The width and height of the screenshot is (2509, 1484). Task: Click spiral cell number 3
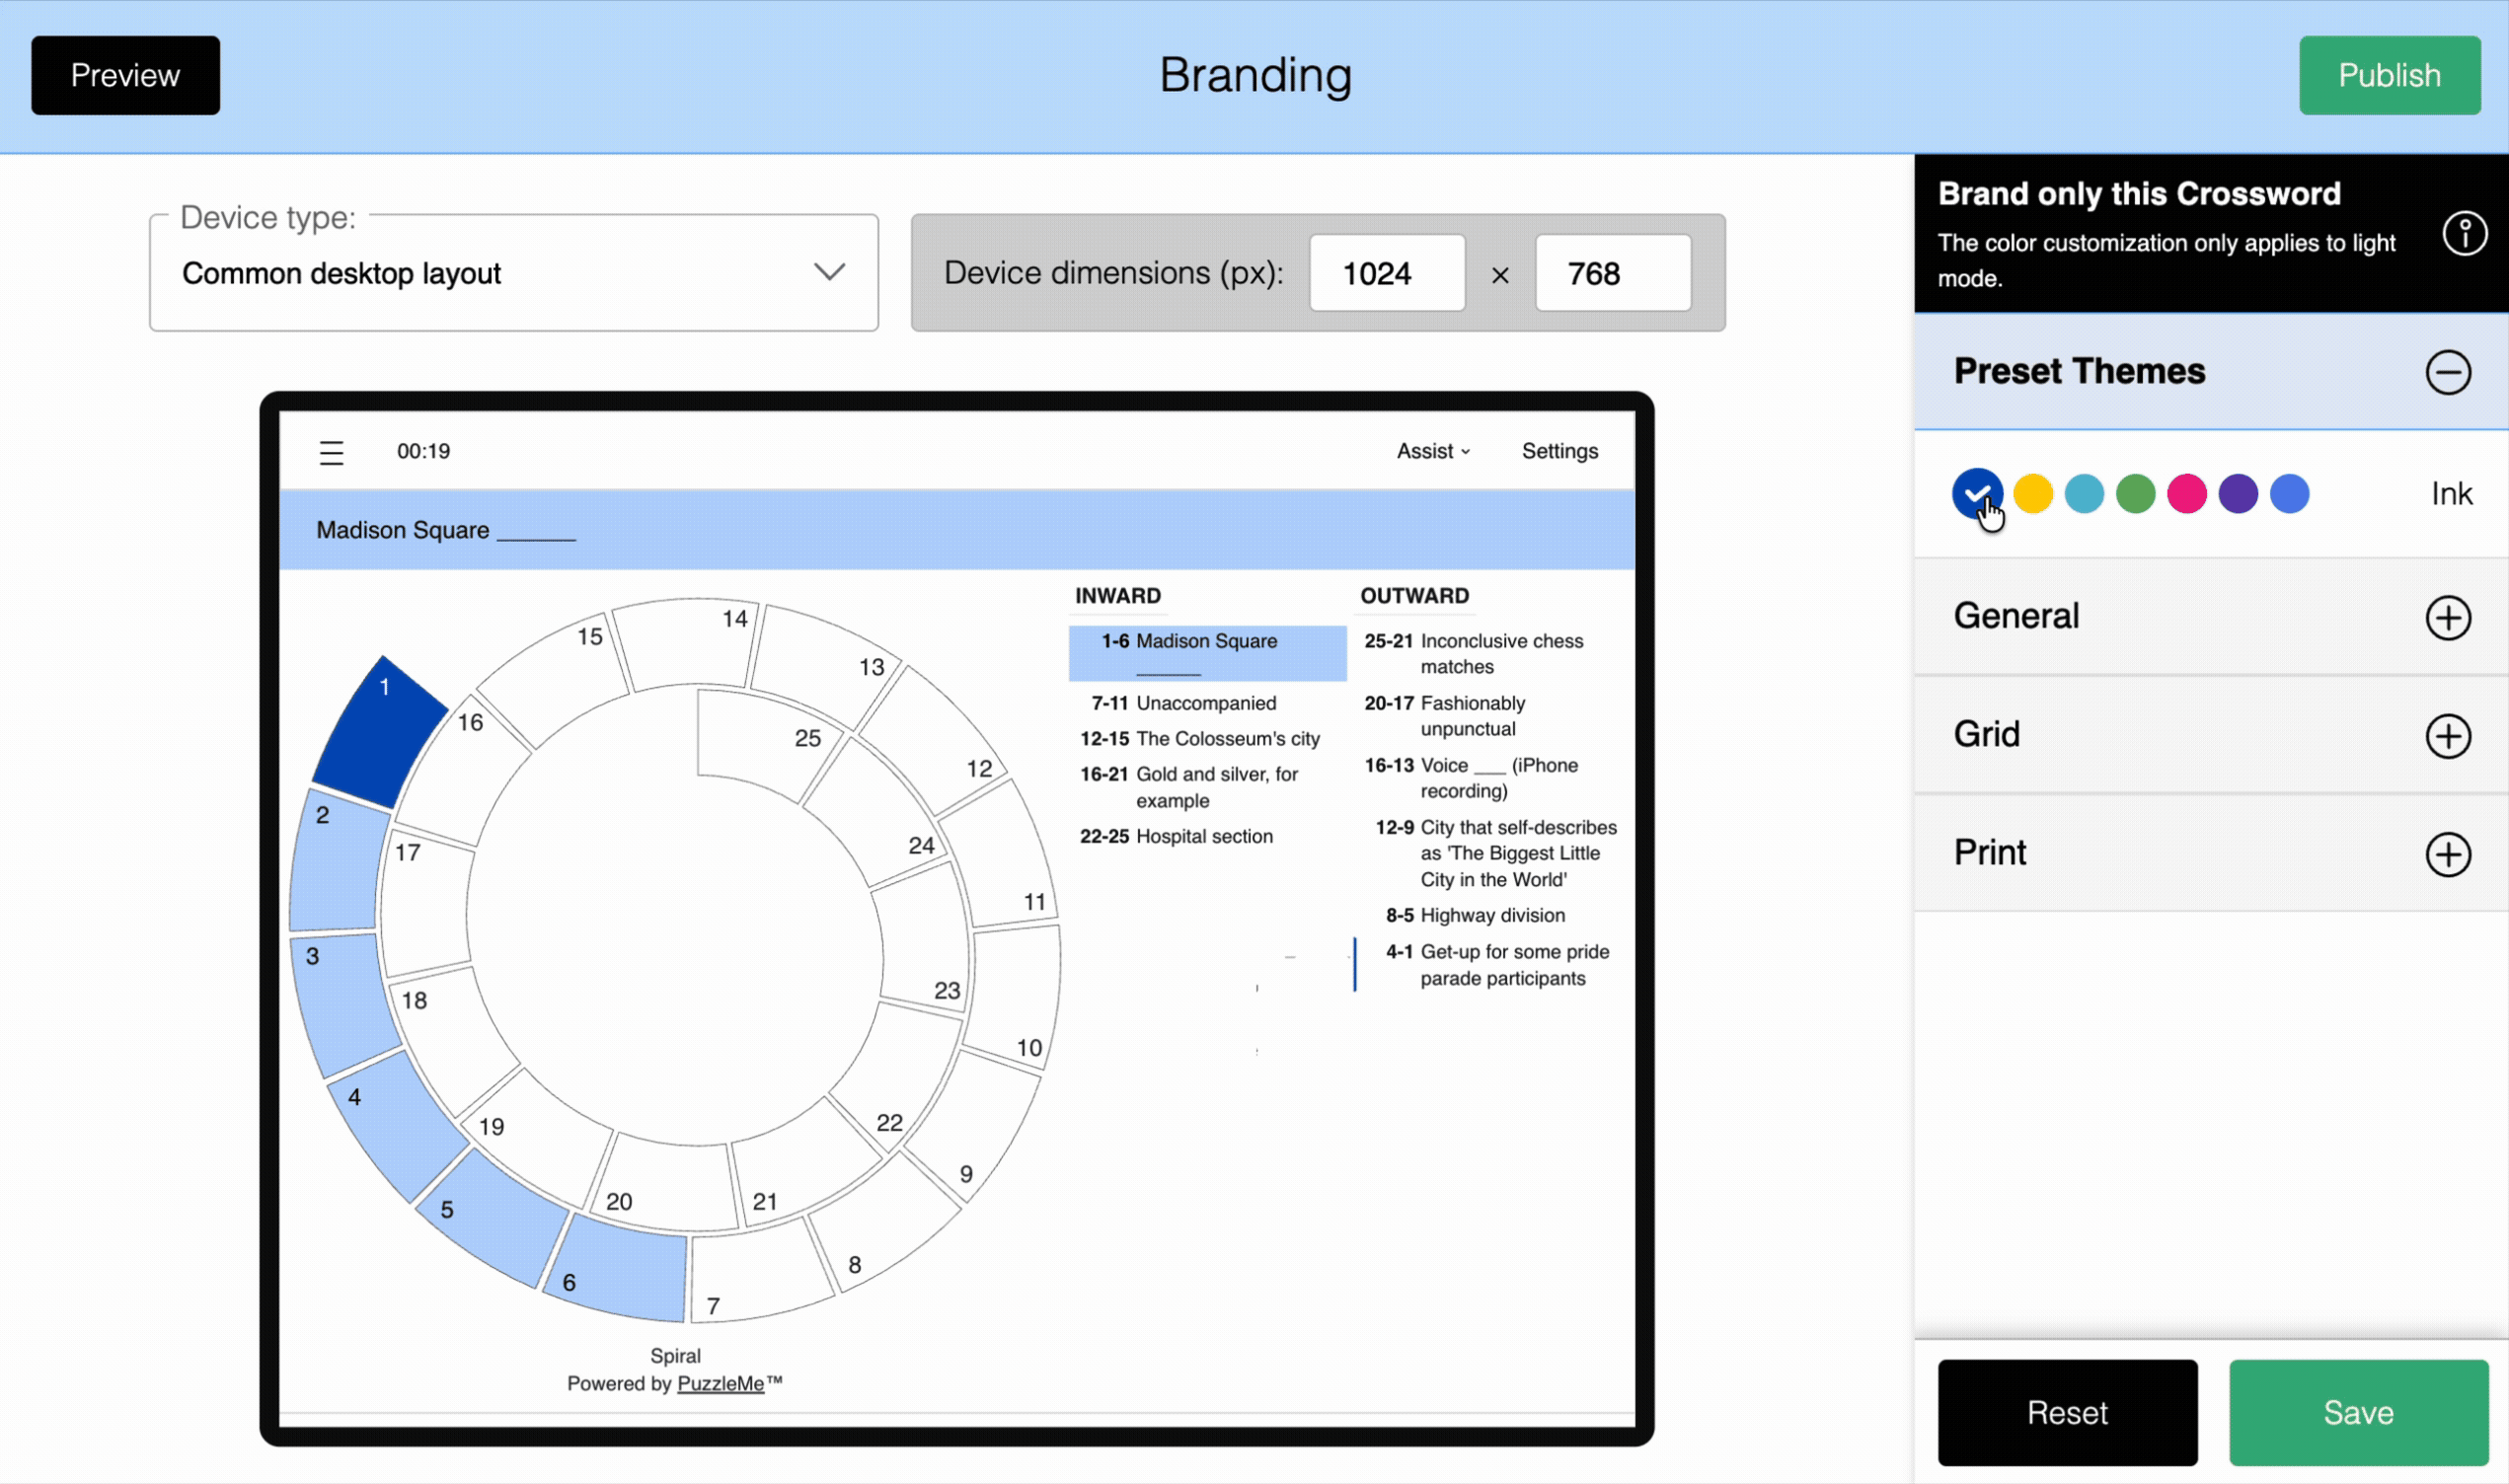click(345, 1005)
